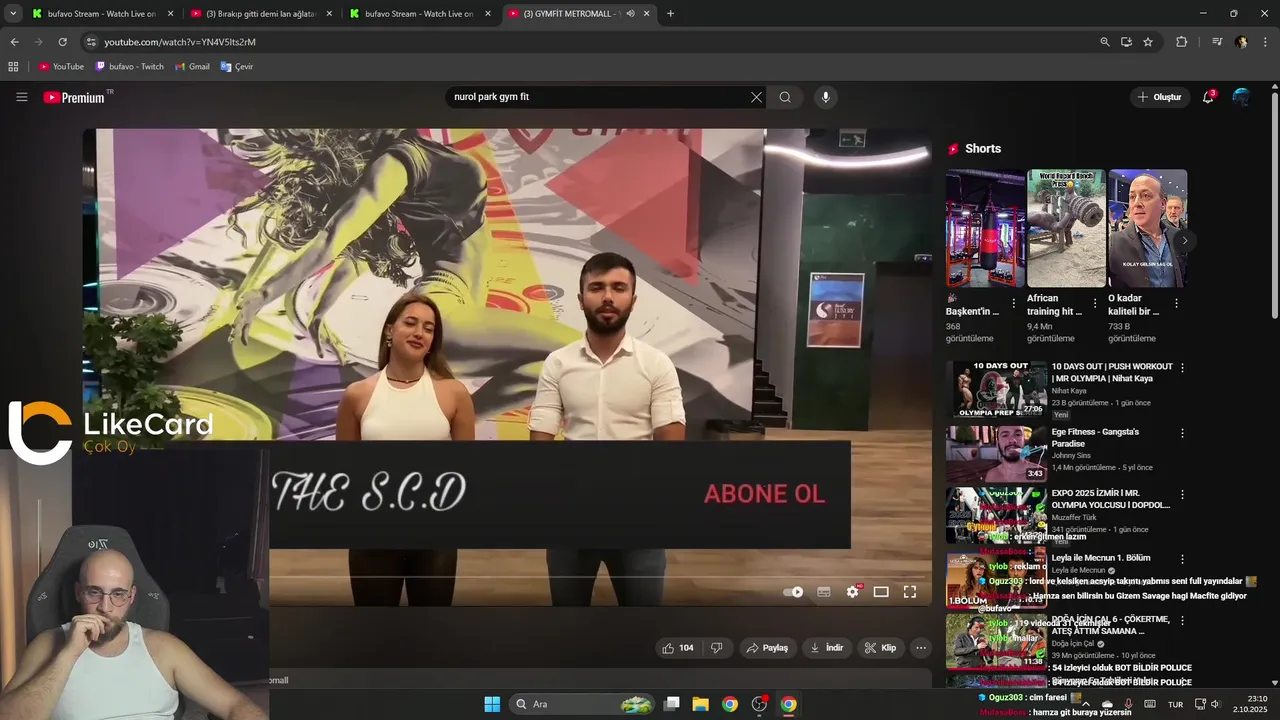Image resolution: width=1280 pixels, height=720 pixels.
Task: Like the video with 104 likes
Action: pos(678,648)
